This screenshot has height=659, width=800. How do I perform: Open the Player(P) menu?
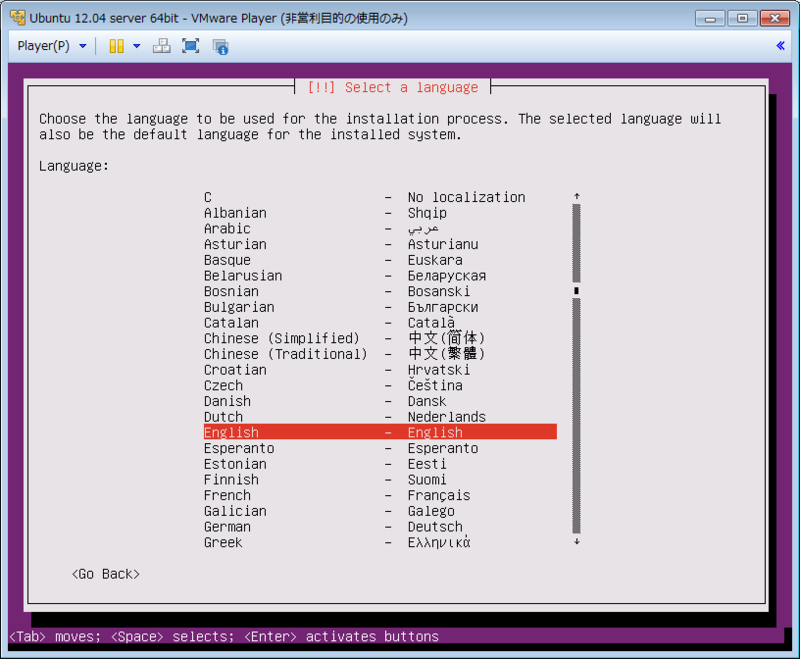point(51,46)
